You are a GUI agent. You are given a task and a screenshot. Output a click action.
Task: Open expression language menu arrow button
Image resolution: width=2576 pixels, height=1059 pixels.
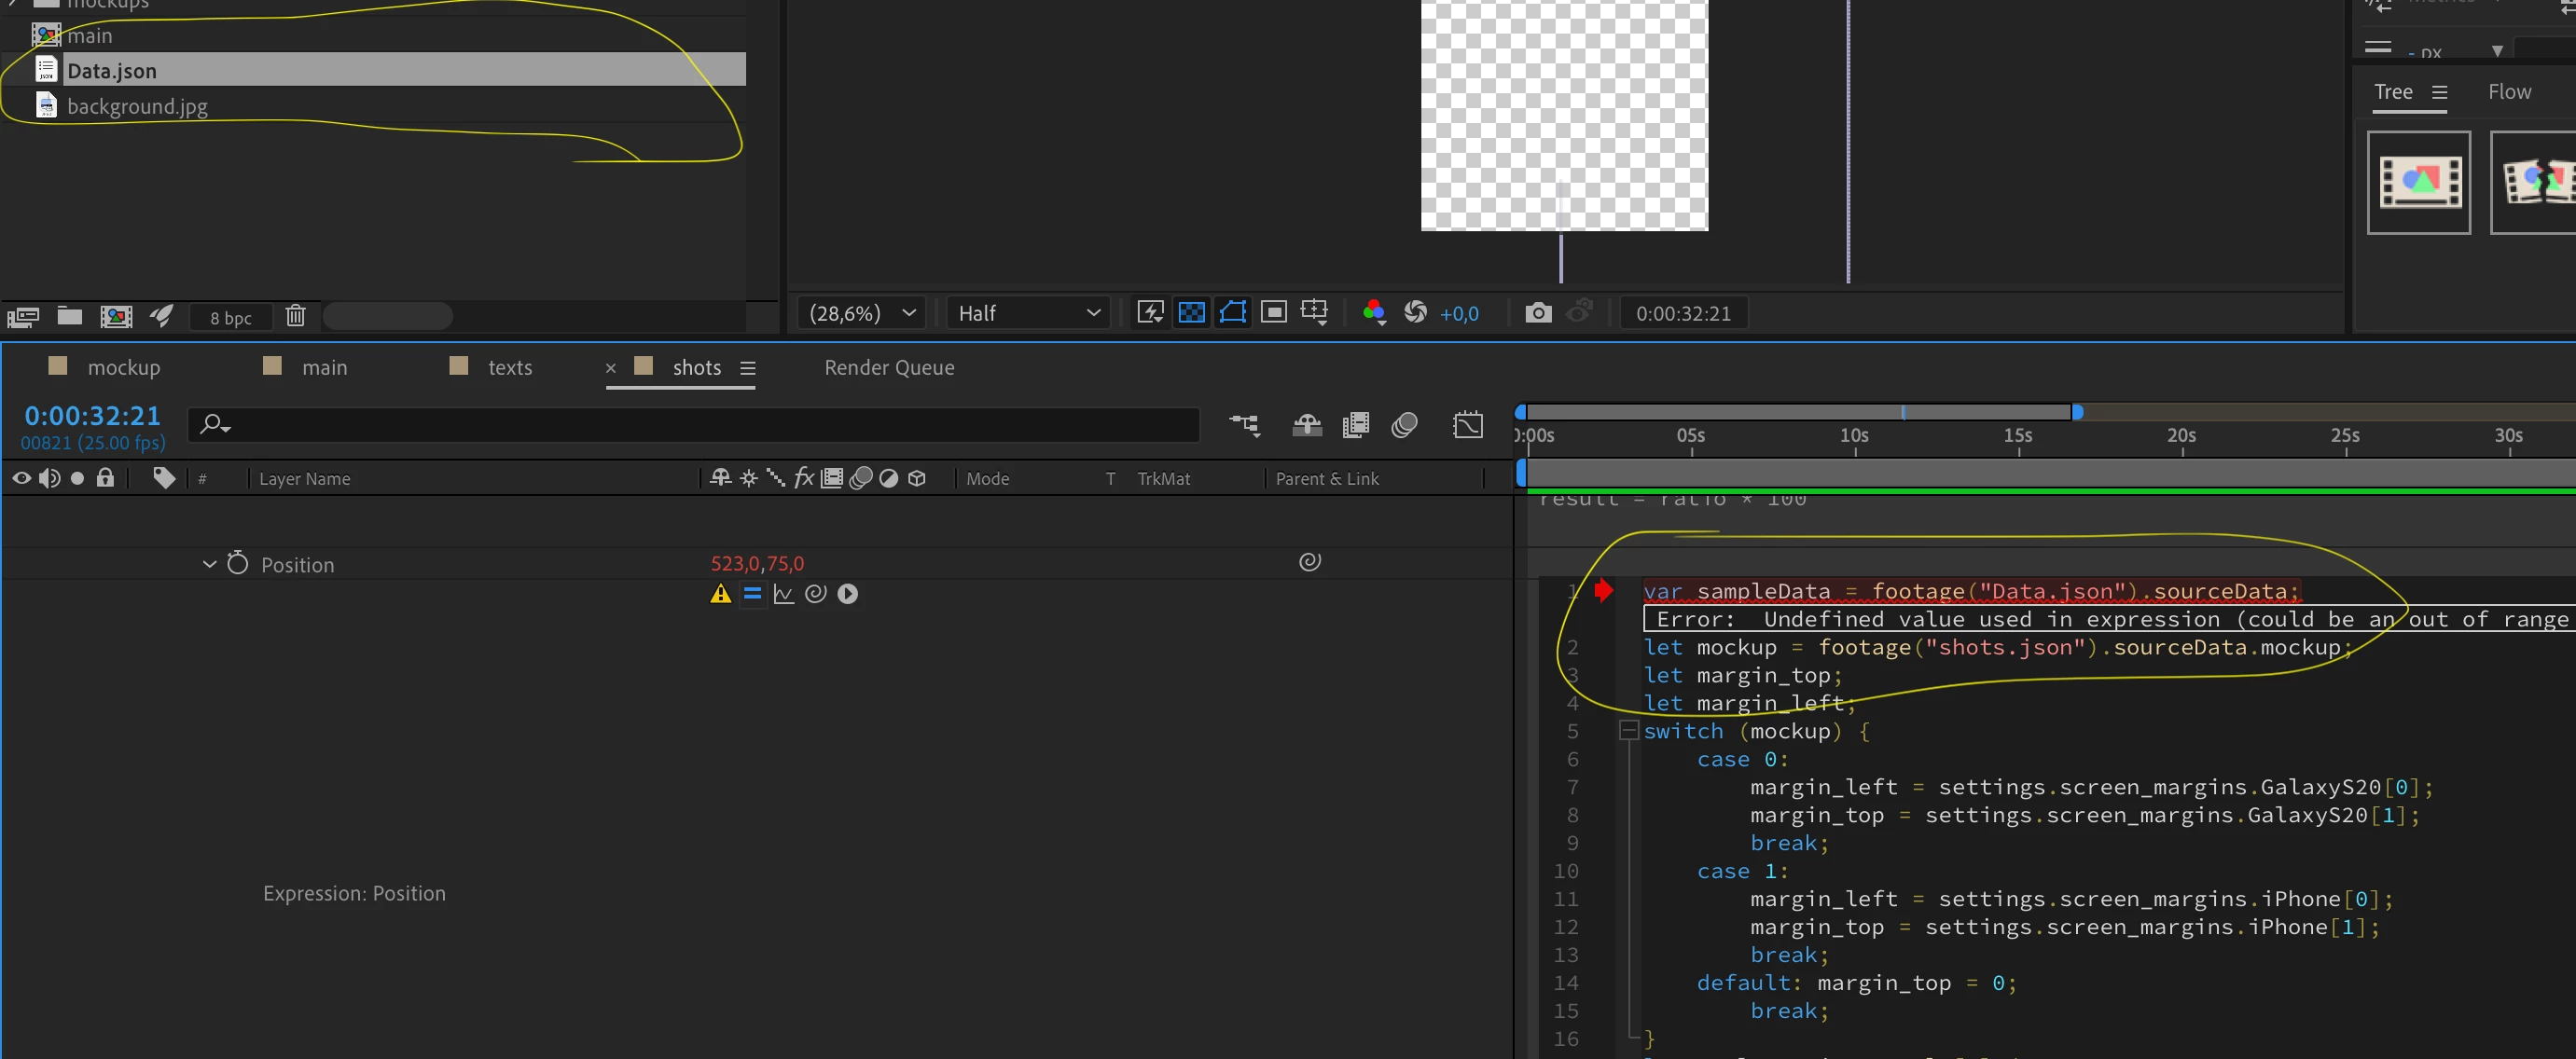(847, 594)
